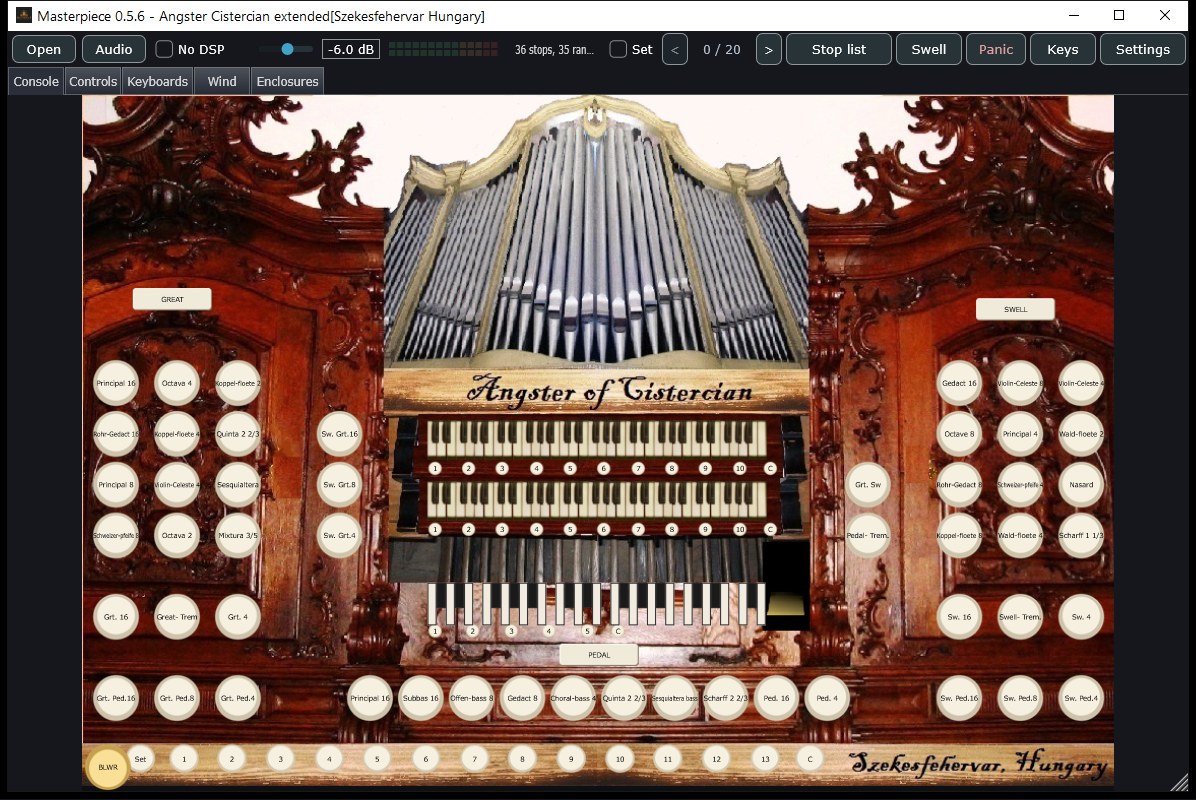1196x800 pixels.
Task: Adjust the master volume slider handle
Action: coord(288,49)
